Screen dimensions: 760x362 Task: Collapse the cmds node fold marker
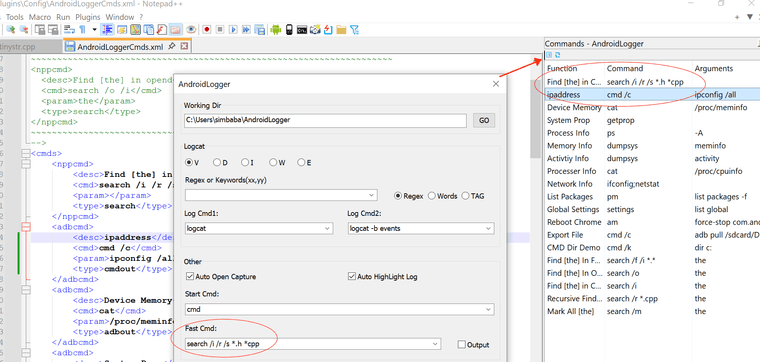(x=26, y=154)
